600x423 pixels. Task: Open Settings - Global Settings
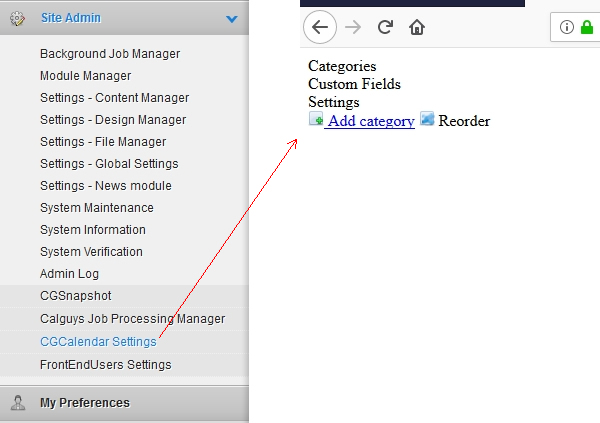[x=109, y=164]
